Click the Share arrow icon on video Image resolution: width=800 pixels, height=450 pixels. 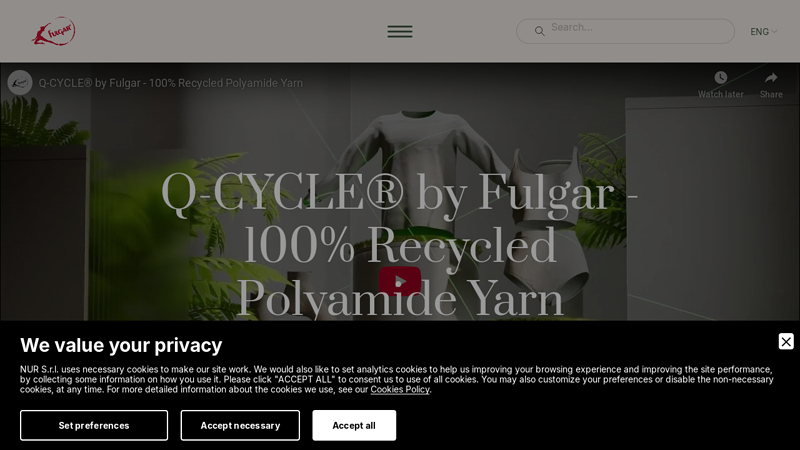click(x=771, y=78)
